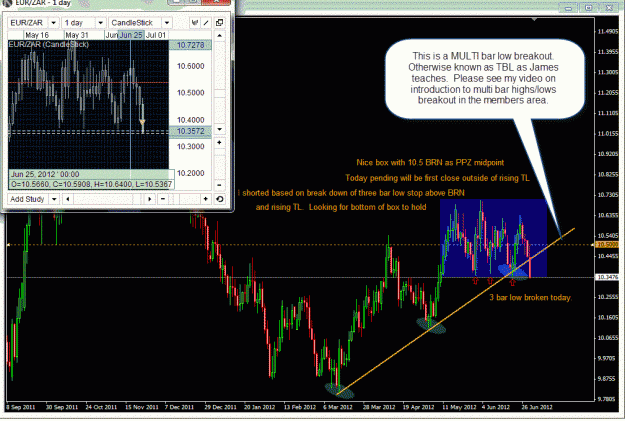Viewport: 625px width, 421px height.
Task: Click the OHLC values readout line
Action: (x=91, y=184)
